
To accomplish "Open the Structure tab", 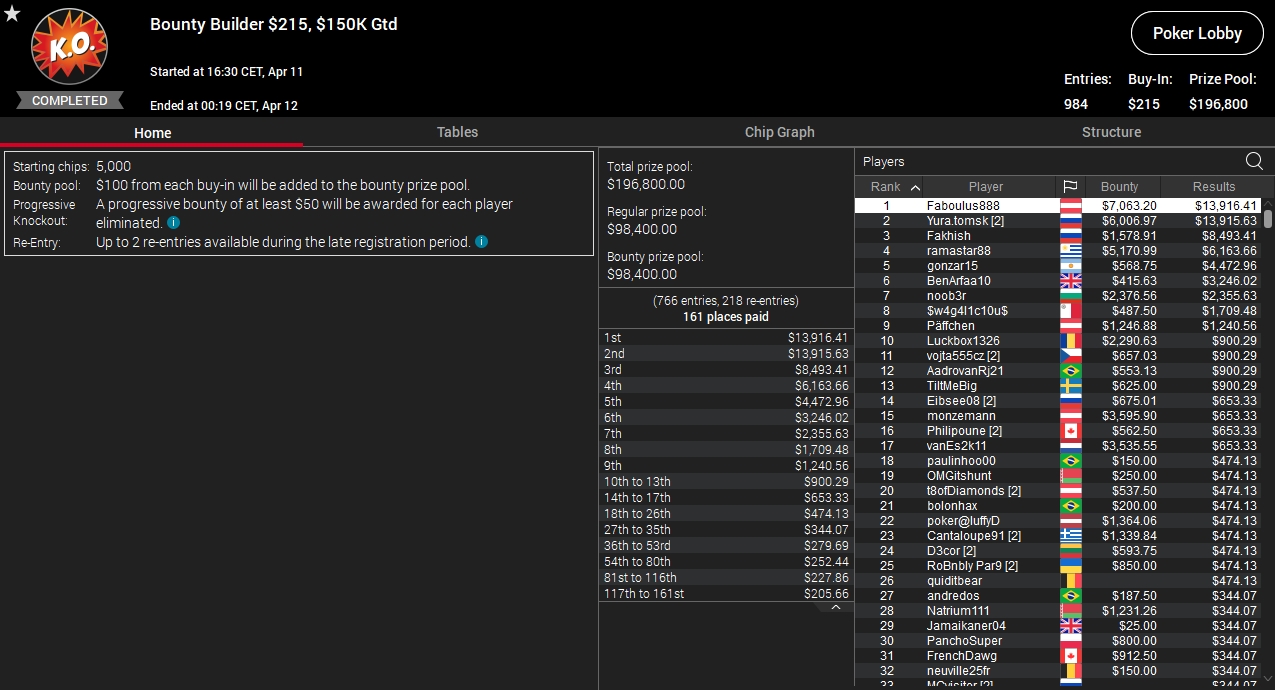I will pyautogui.click(x=1111, y=132).
